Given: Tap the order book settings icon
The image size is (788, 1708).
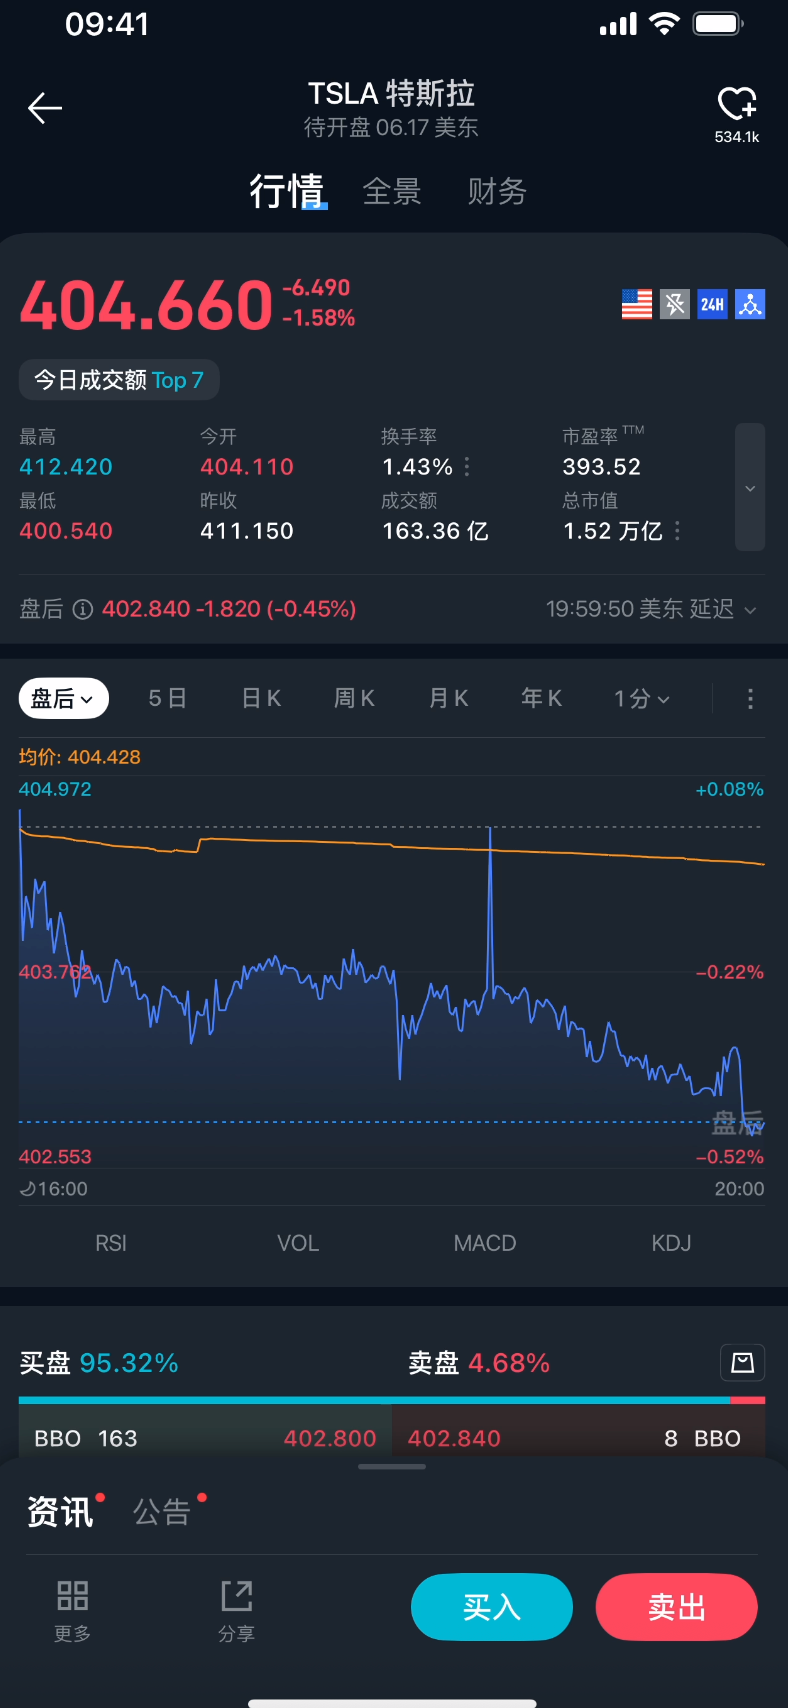Looking at the screenshot, I should pos(742,1362).
